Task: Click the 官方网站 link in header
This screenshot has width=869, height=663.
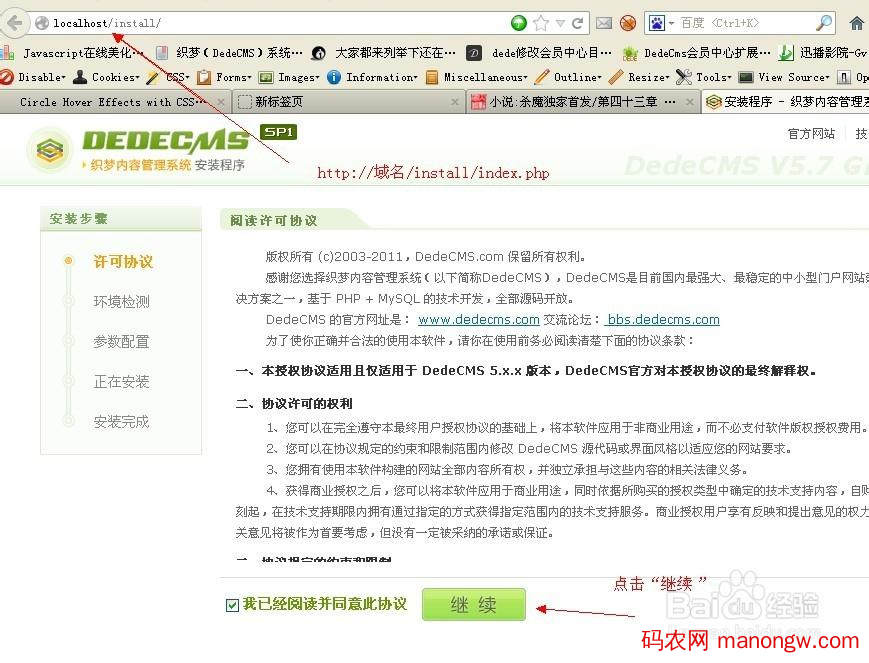Action: pos(811,134)
